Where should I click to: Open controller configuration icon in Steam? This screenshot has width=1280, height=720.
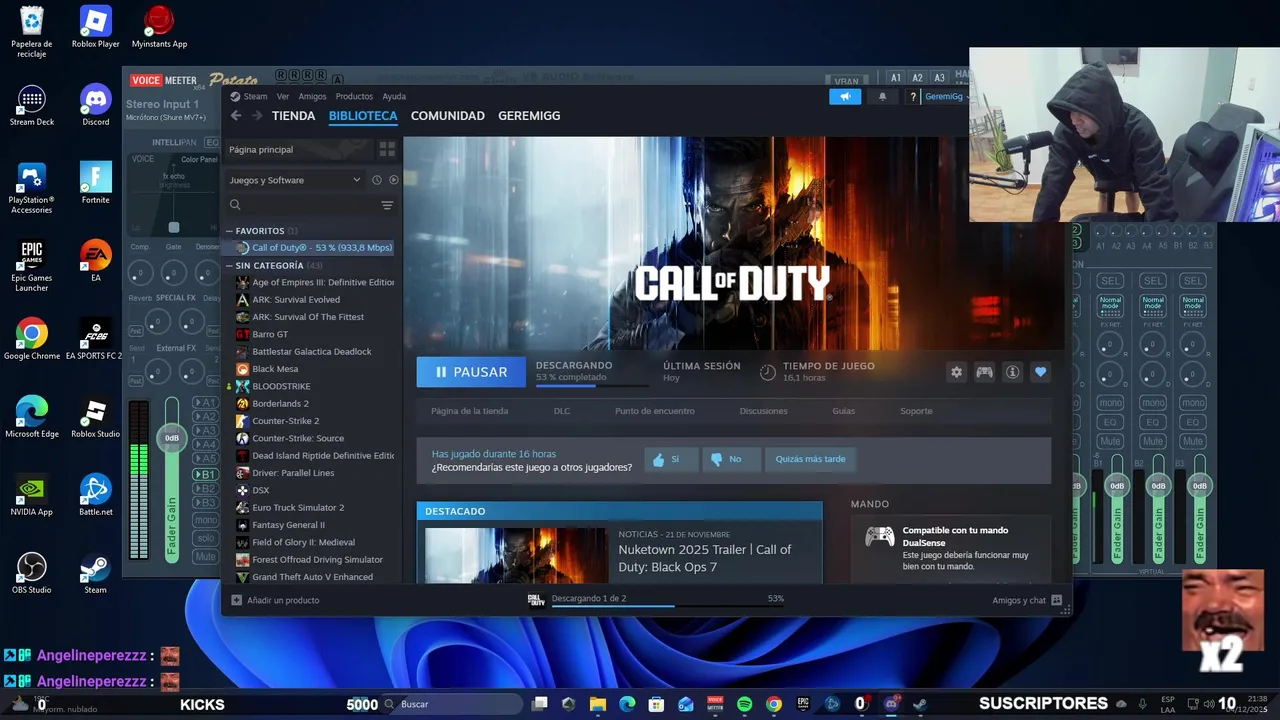(984, 372)
